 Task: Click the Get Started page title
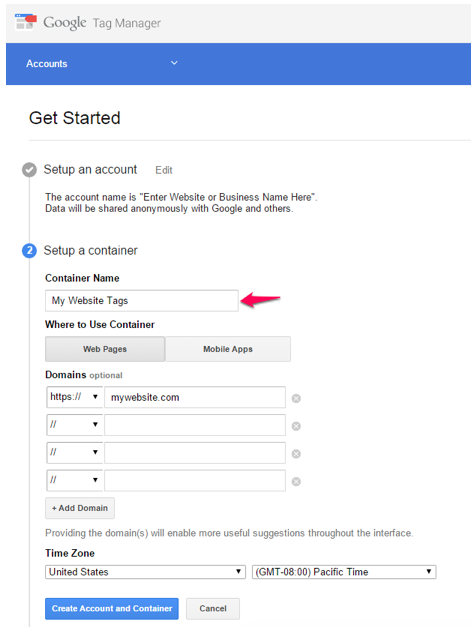74,118
